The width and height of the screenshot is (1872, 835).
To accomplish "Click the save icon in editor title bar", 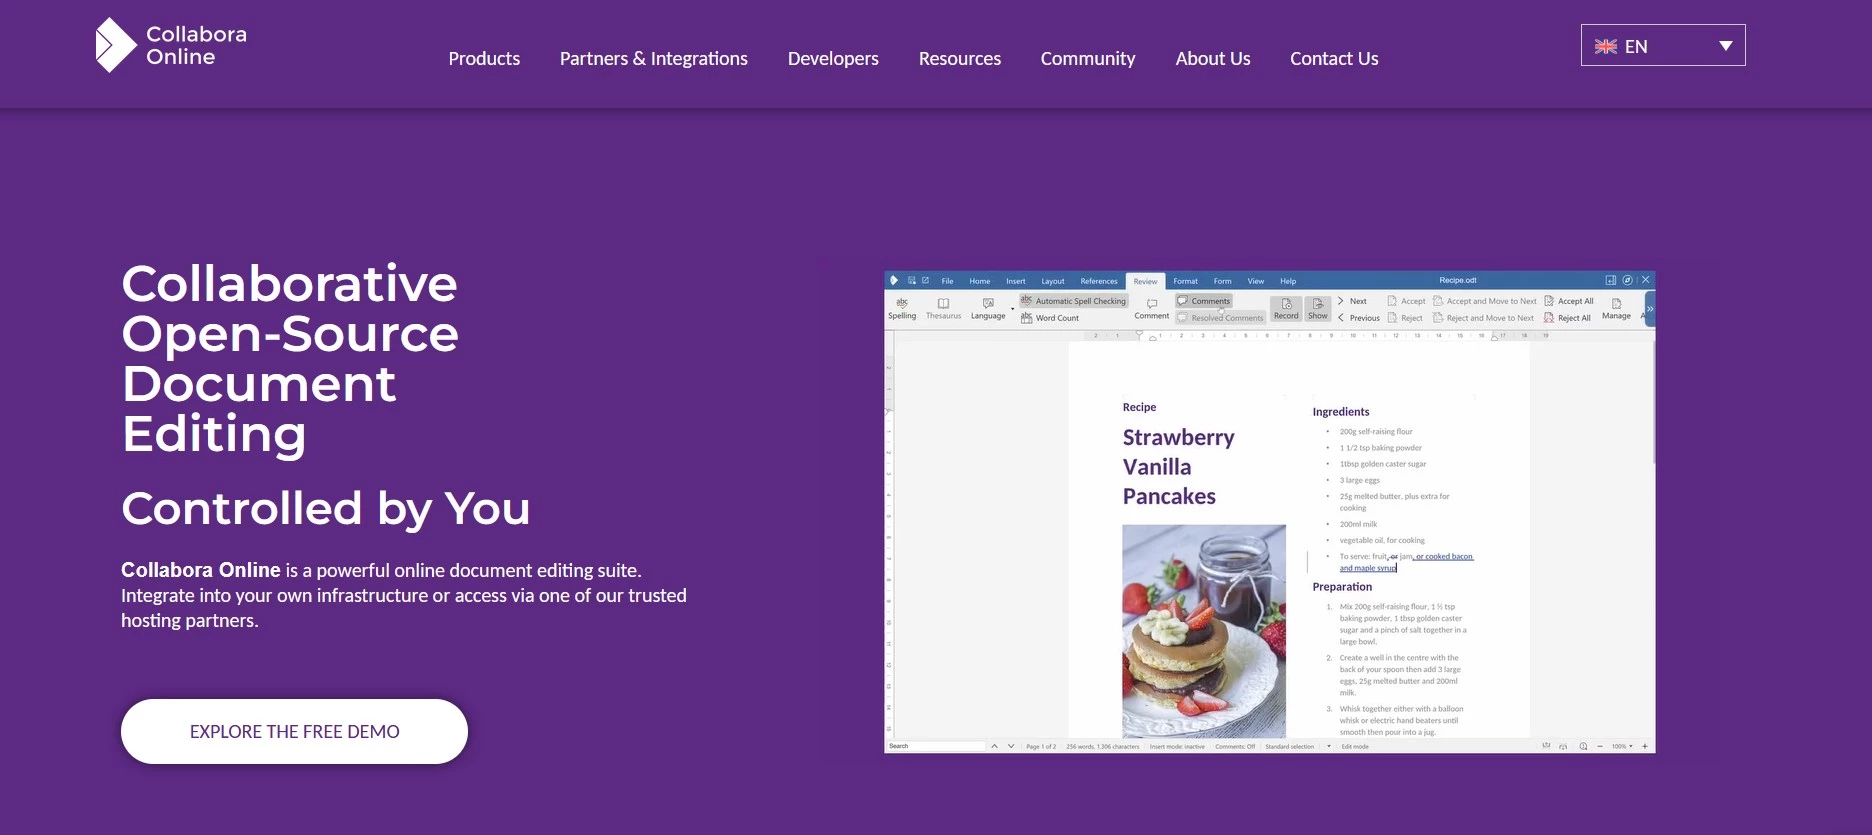I will pos(912,281).
